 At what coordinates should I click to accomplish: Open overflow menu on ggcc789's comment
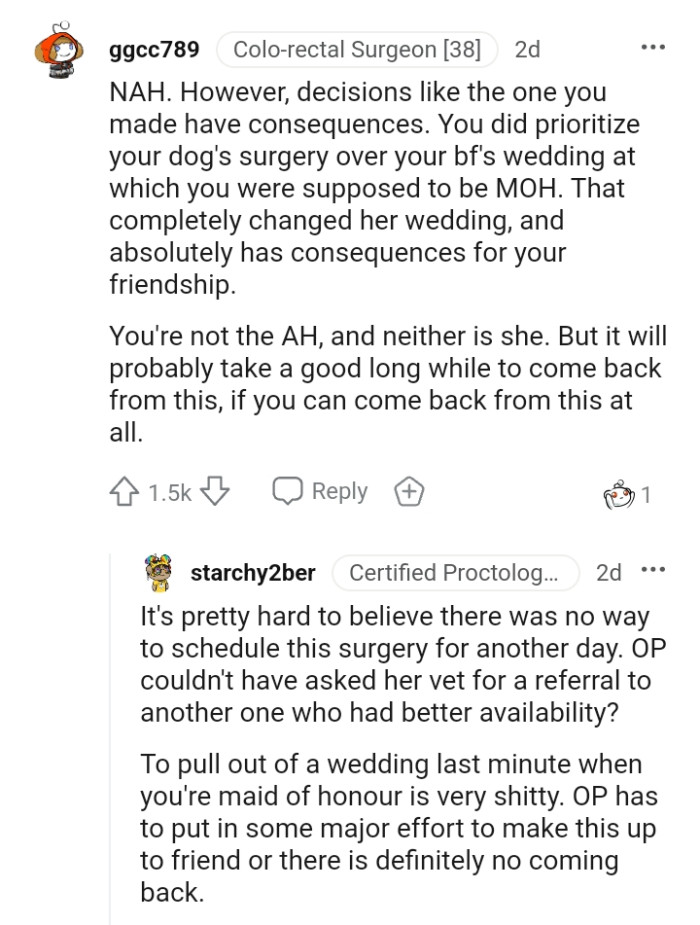[x=654, y=45]
